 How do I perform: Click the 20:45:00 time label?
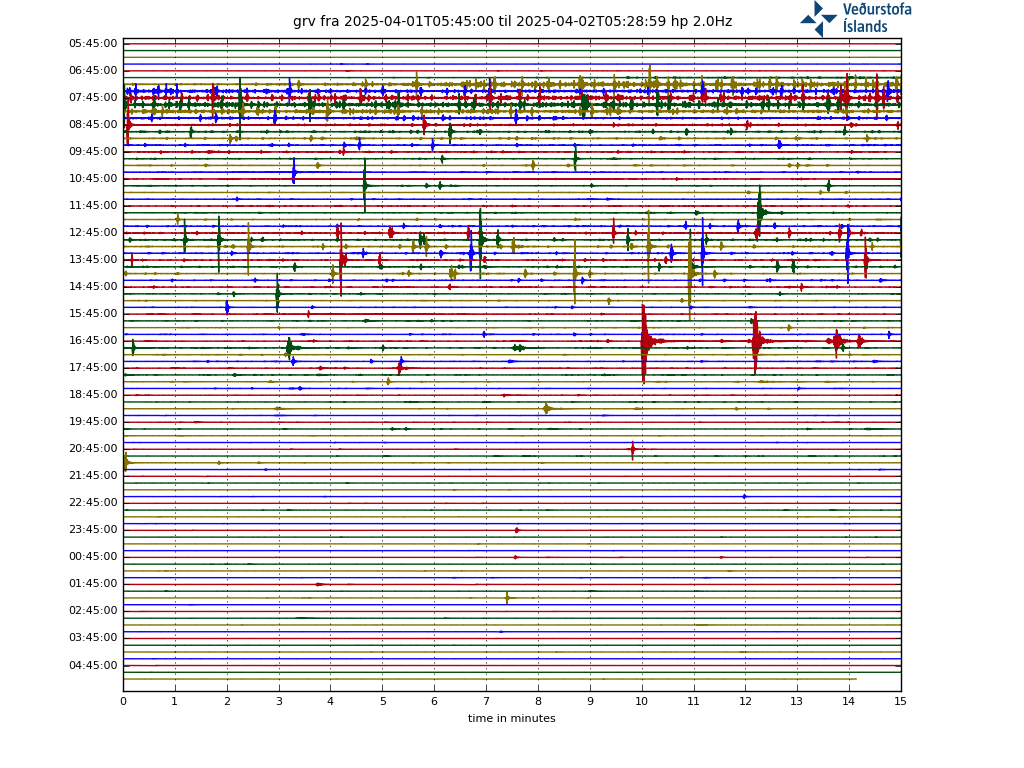pyautogui.click(x=93, y=449)
